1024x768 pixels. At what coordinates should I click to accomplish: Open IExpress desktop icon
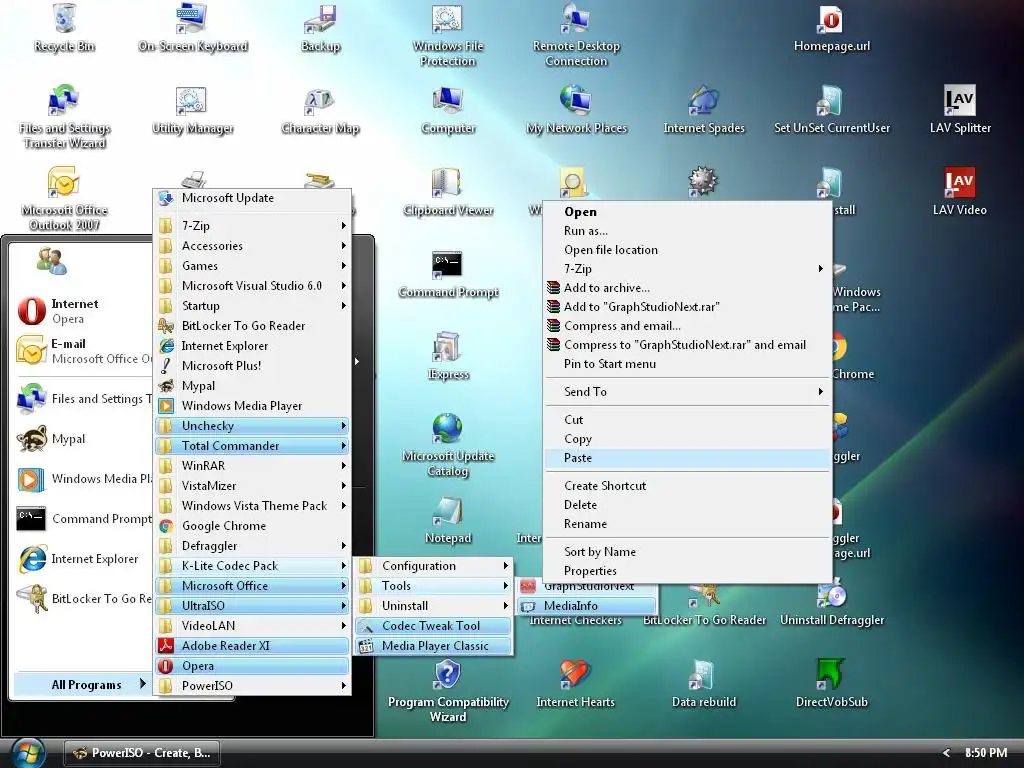tap(448, 356)
